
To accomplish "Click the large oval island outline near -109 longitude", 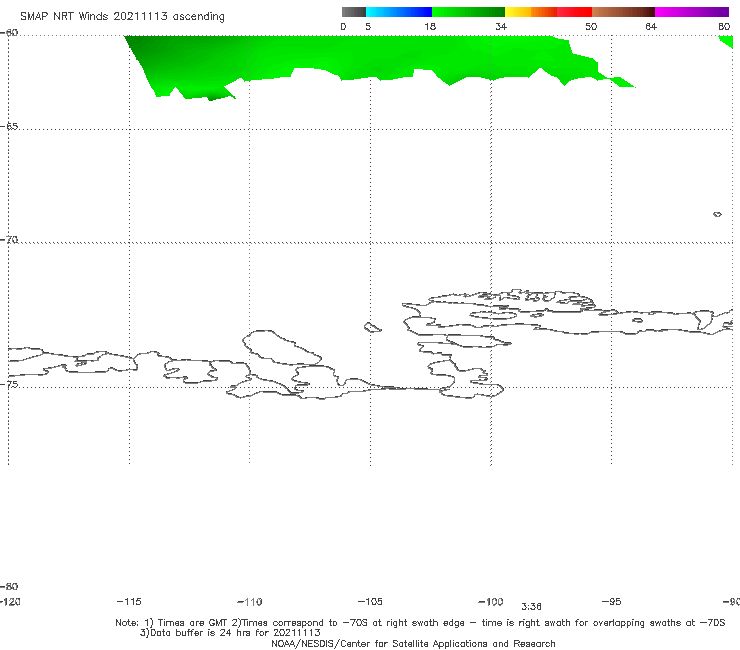I will coord(282,347).
